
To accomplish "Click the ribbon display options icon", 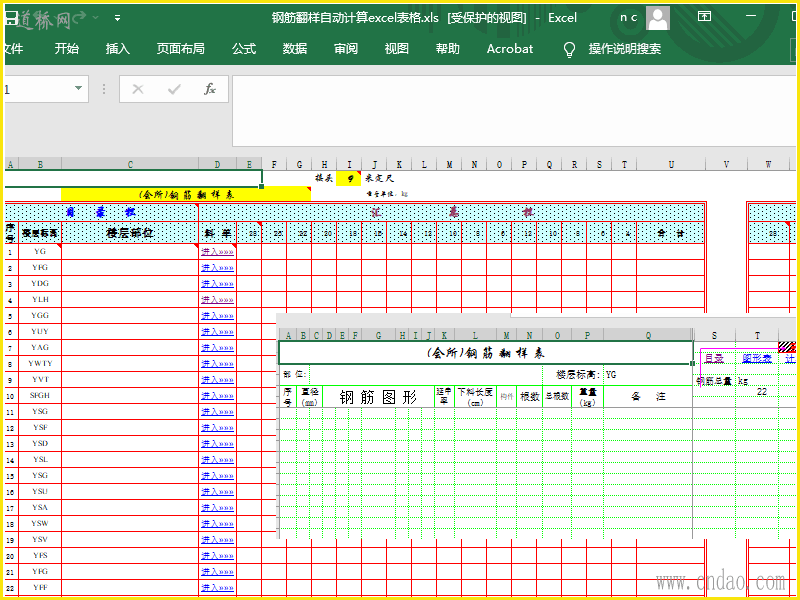I will coord(704,17).
